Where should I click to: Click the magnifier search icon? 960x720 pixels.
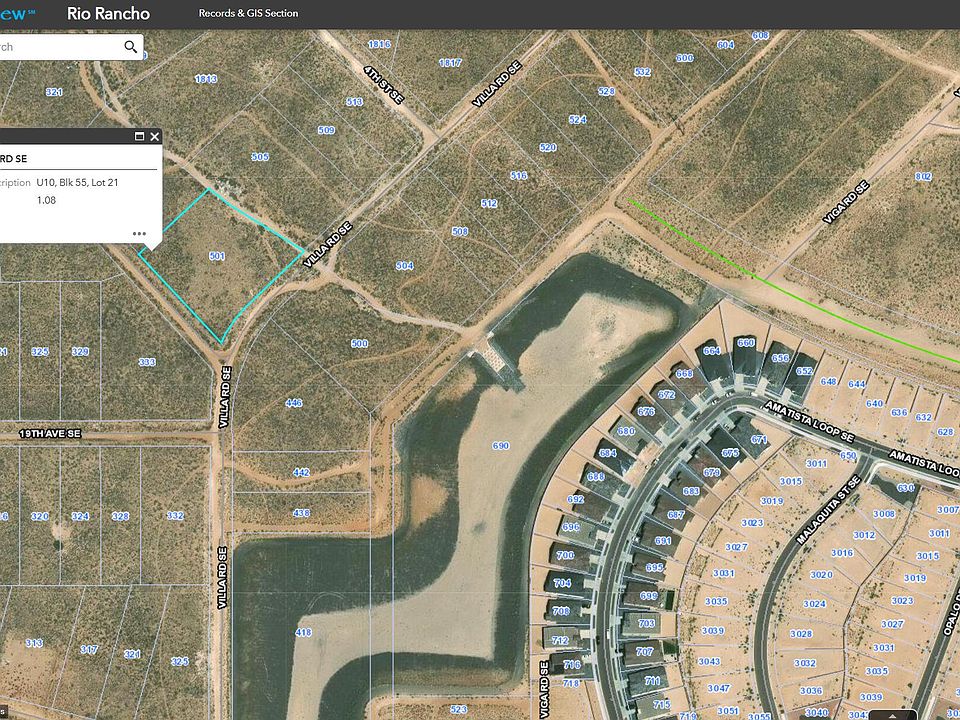click(131, 47)
